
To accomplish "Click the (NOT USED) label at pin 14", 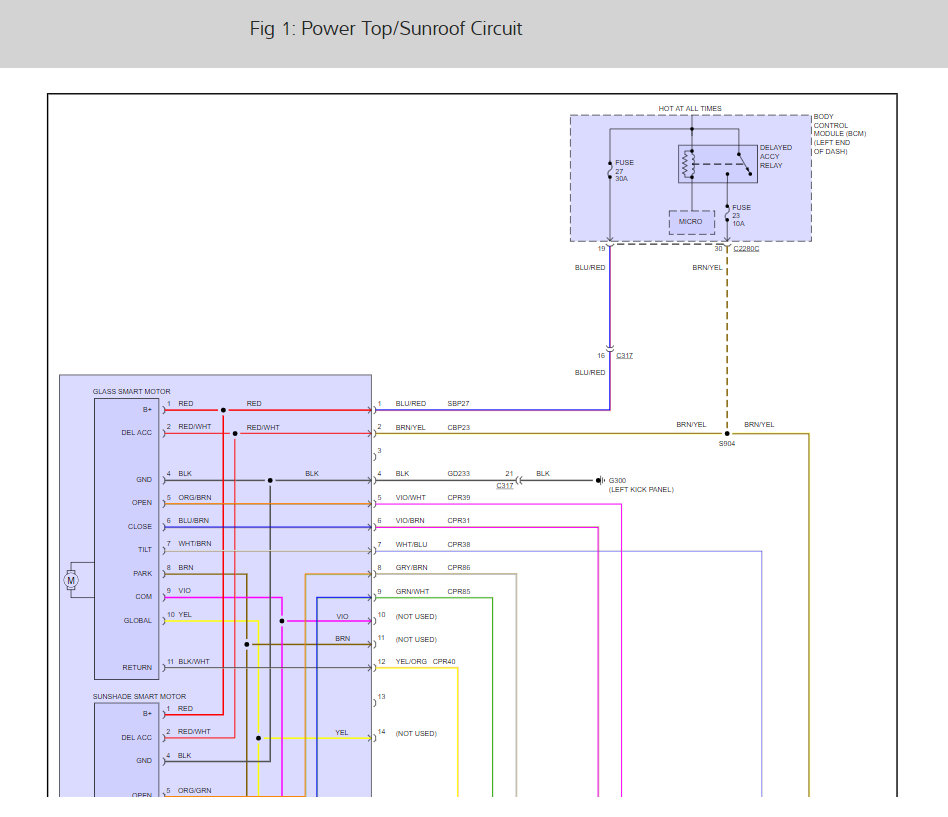I will (416, 734).
